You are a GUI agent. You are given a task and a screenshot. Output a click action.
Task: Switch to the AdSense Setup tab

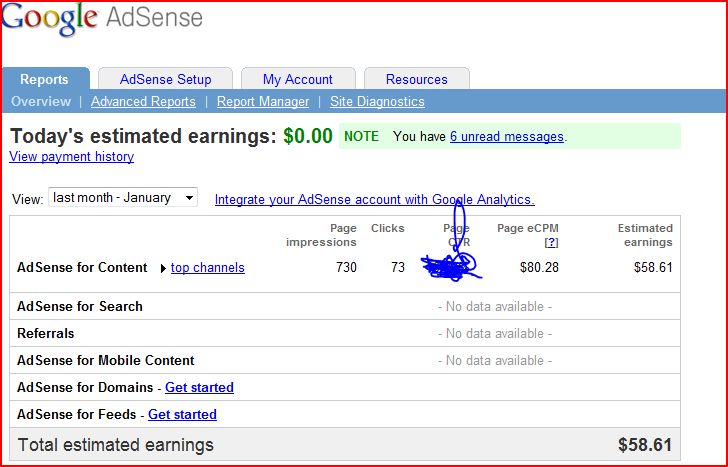pyautogui.click(x=165, y=79)
